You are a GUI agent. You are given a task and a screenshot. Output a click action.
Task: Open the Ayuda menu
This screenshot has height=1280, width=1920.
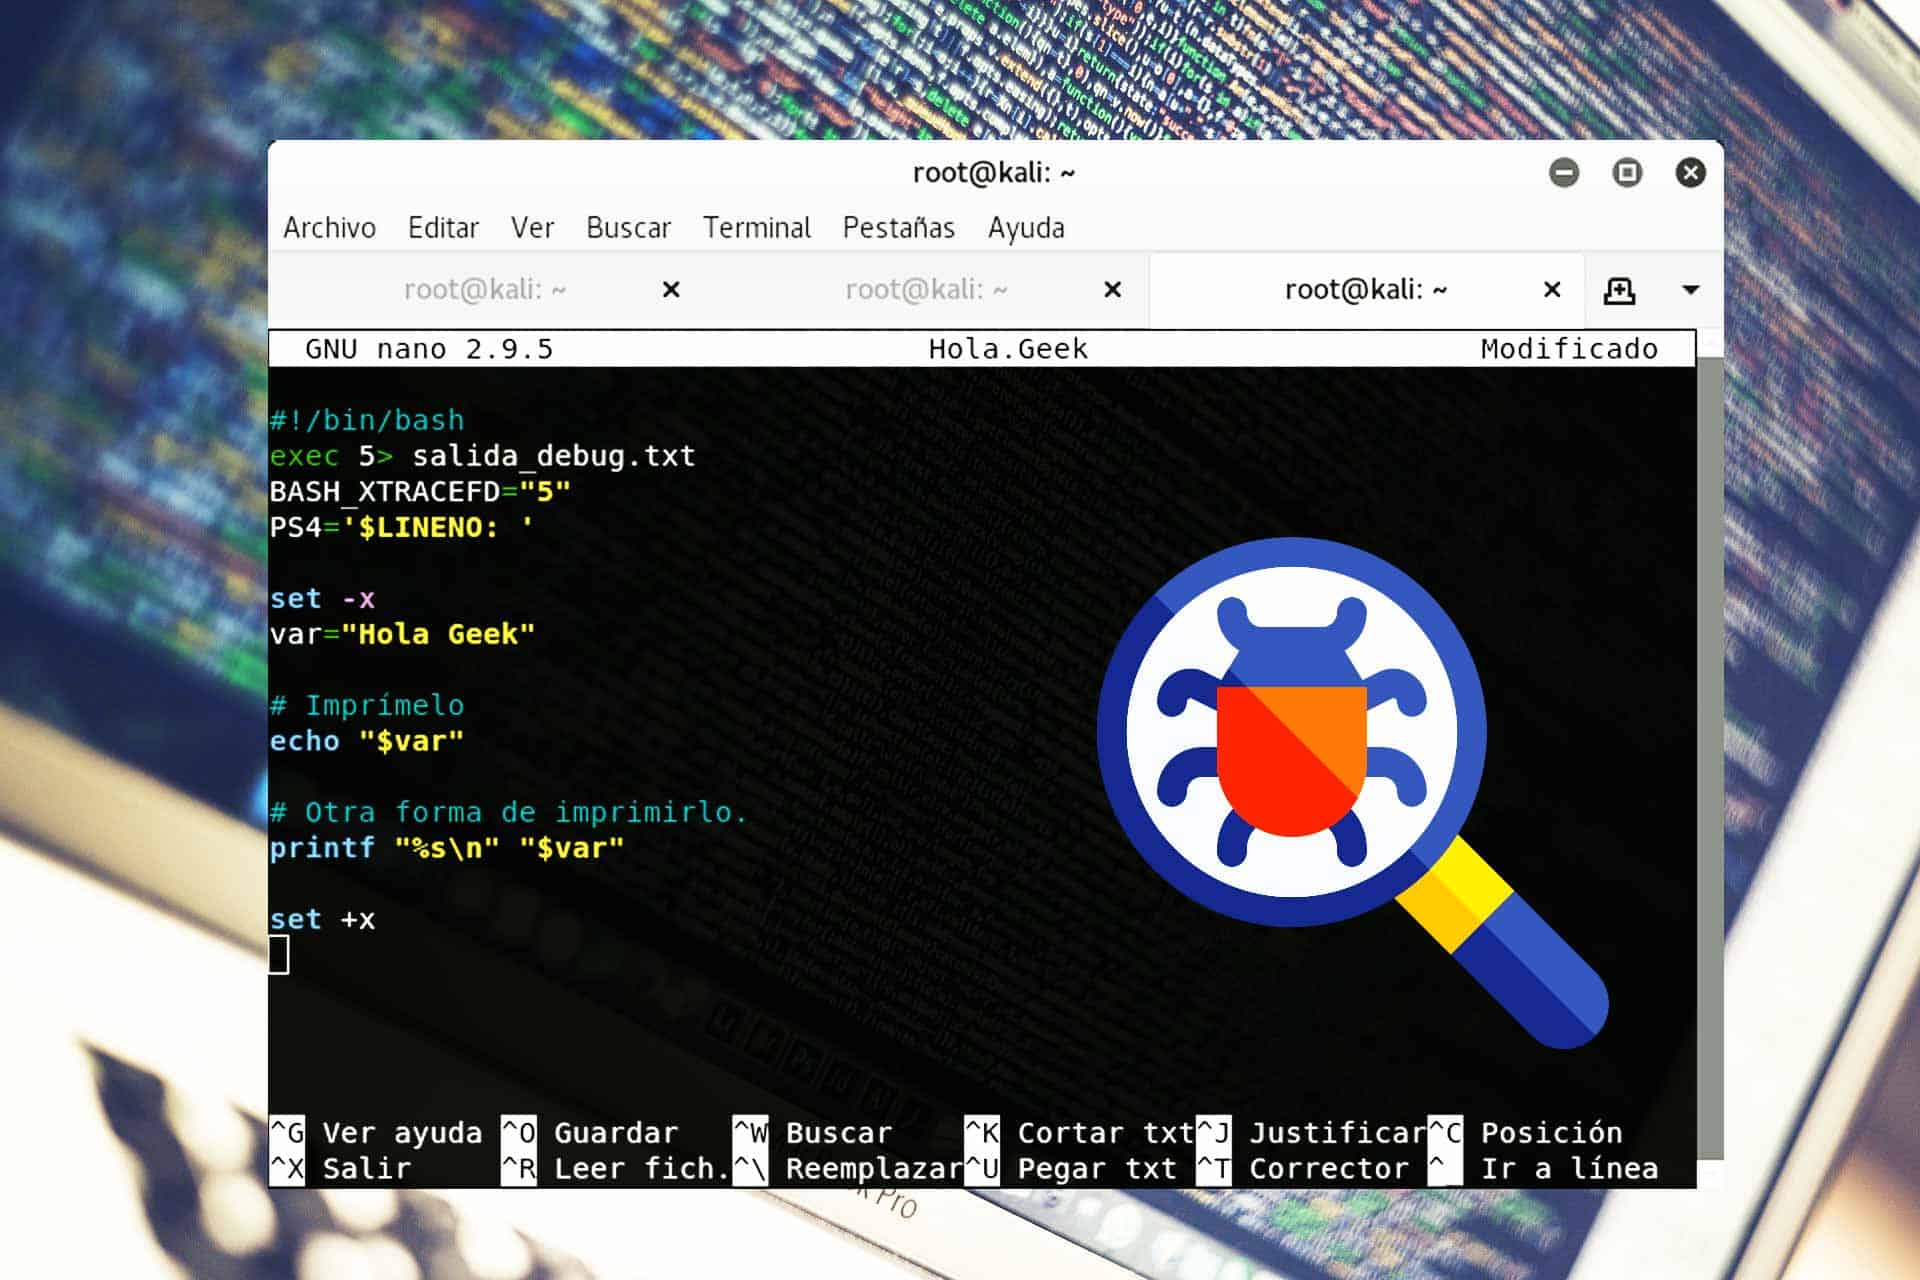(x=1026, y=228)
